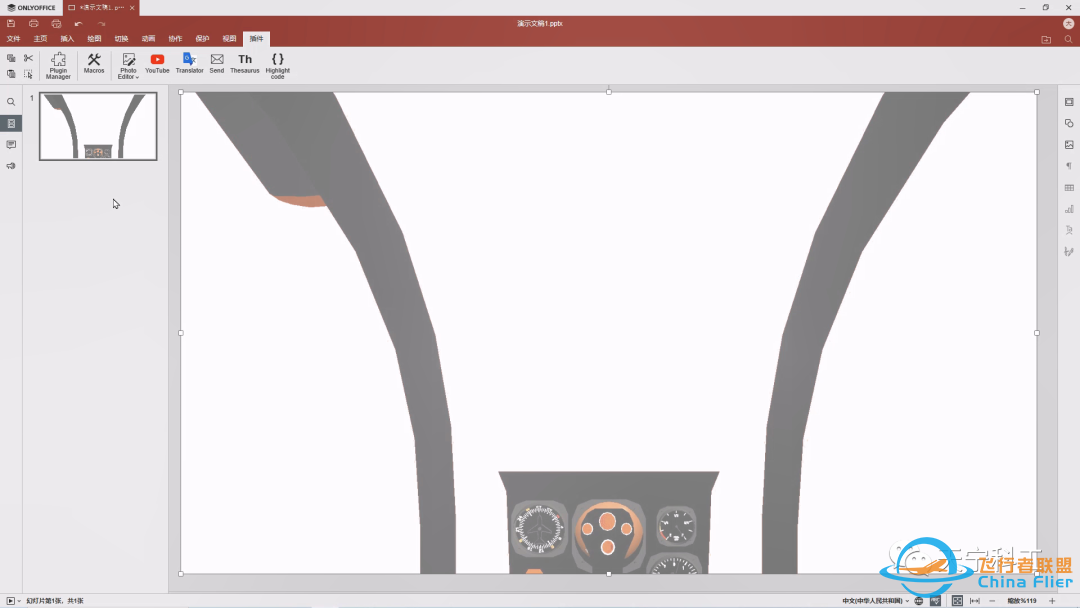Open the Plugin Manager
Image resolution: width=1080 pixels, height=608 pixels.
click(x=58, y=65)
